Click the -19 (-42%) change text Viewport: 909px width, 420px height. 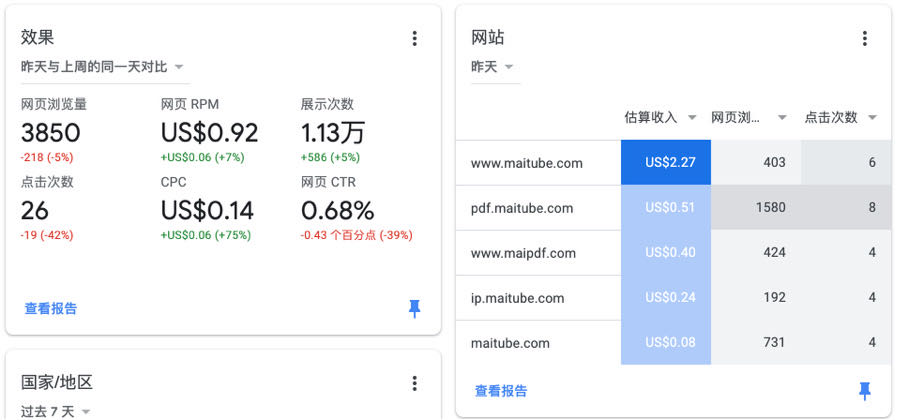point(47,235)
